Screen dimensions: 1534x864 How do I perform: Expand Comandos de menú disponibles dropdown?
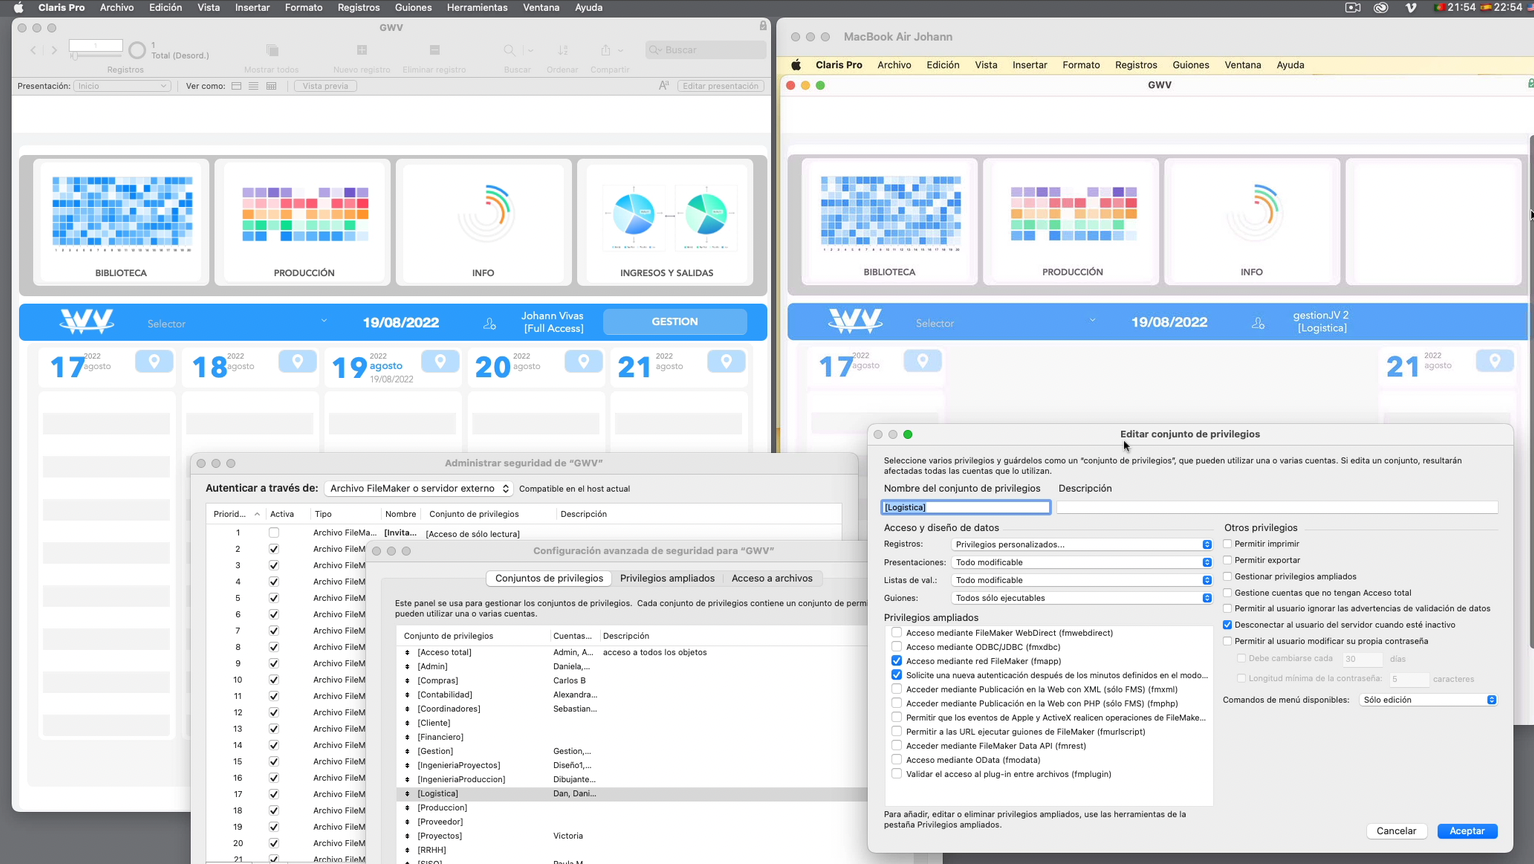point(1428,700)
